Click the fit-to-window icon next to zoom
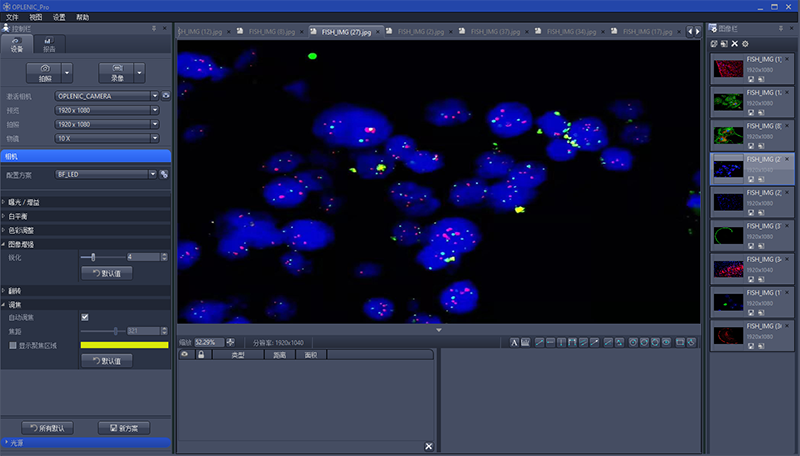Image resolution: width=800 pixels, height=456 pixels. coord(231,342)
